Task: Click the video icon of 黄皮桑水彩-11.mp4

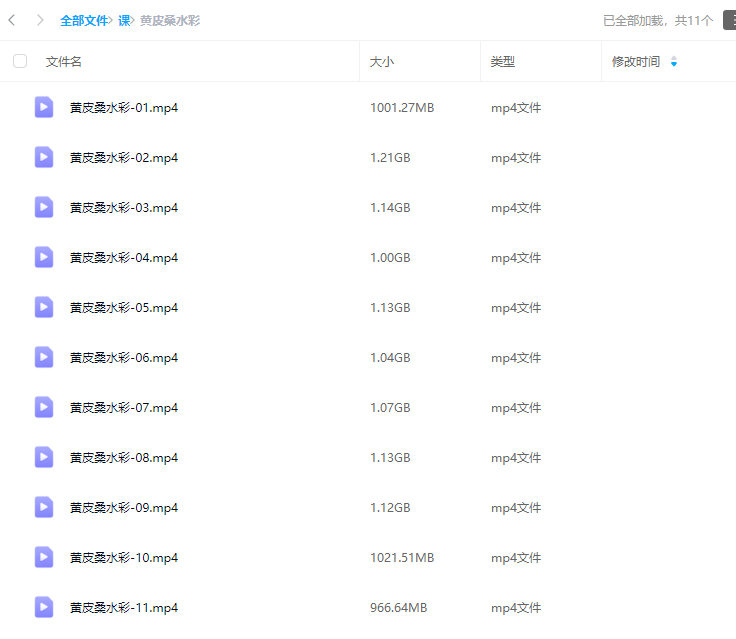Action: pyautogui.click(x=44, y=607)
